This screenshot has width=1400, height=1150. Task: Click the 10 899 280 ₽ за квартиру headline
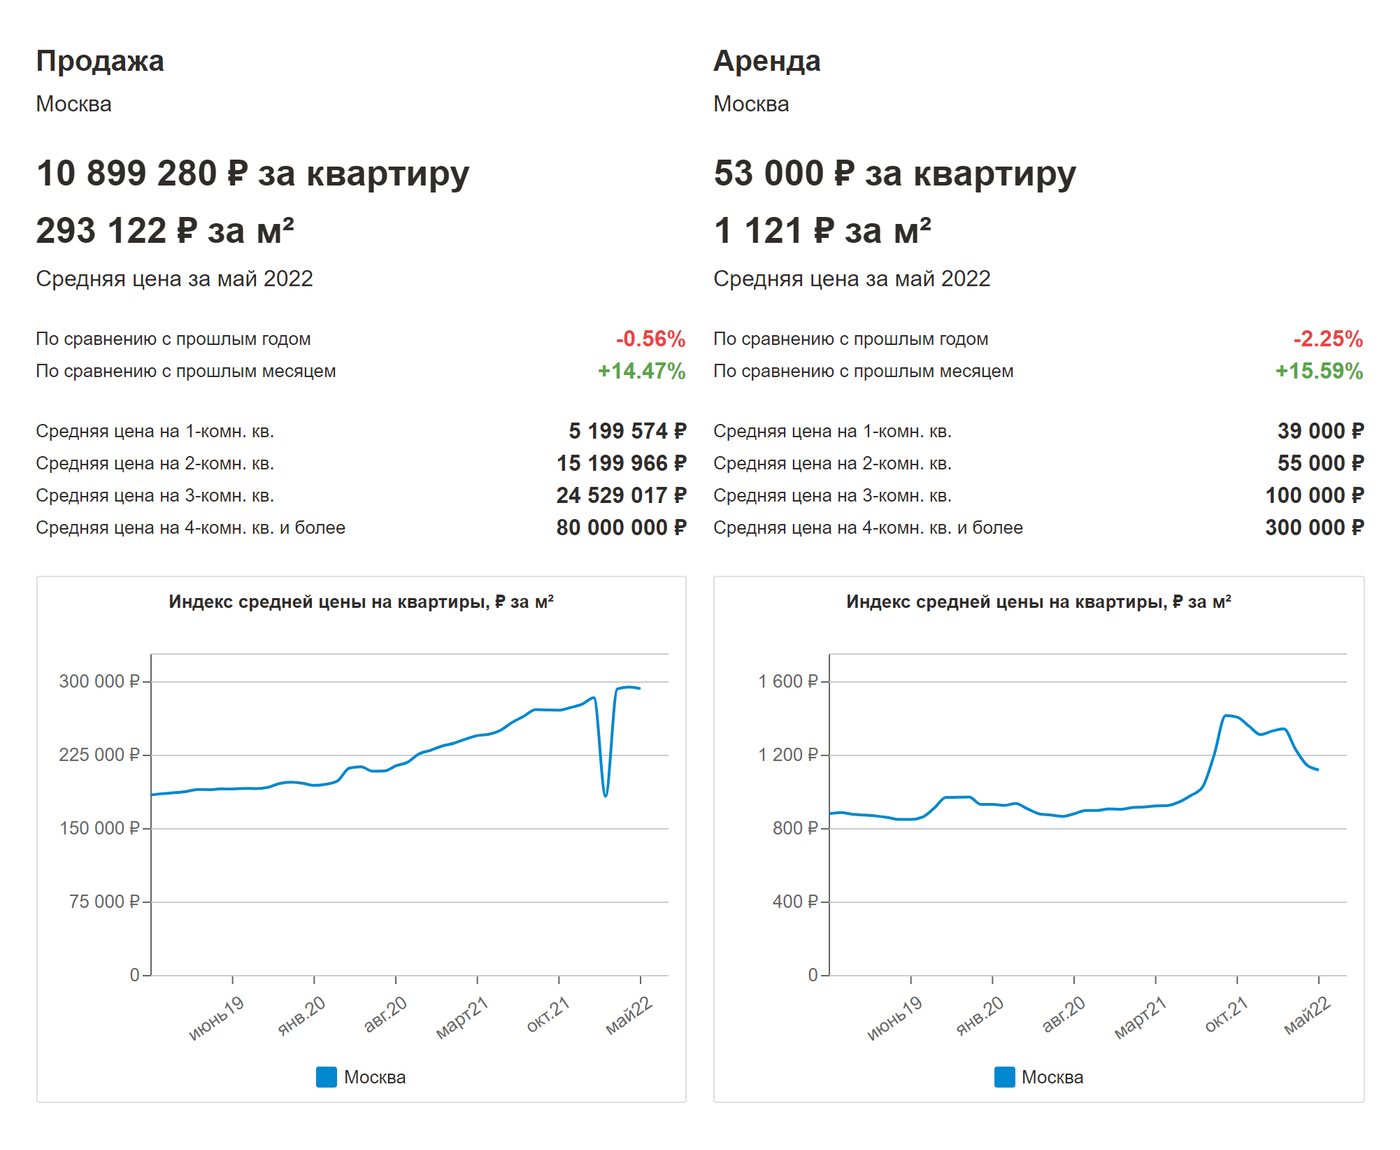point(253,173)
